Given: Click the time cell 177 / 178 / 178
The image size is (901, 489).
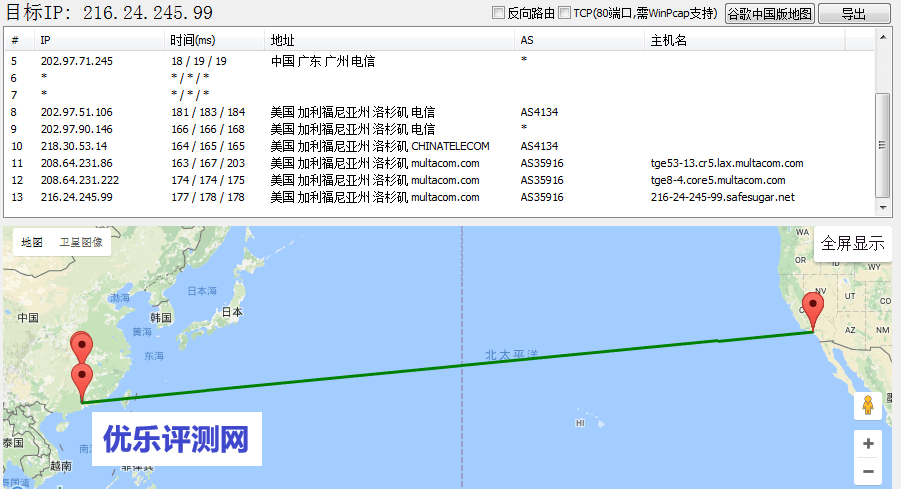Looking at the screenshot, I should pos(208,197).
